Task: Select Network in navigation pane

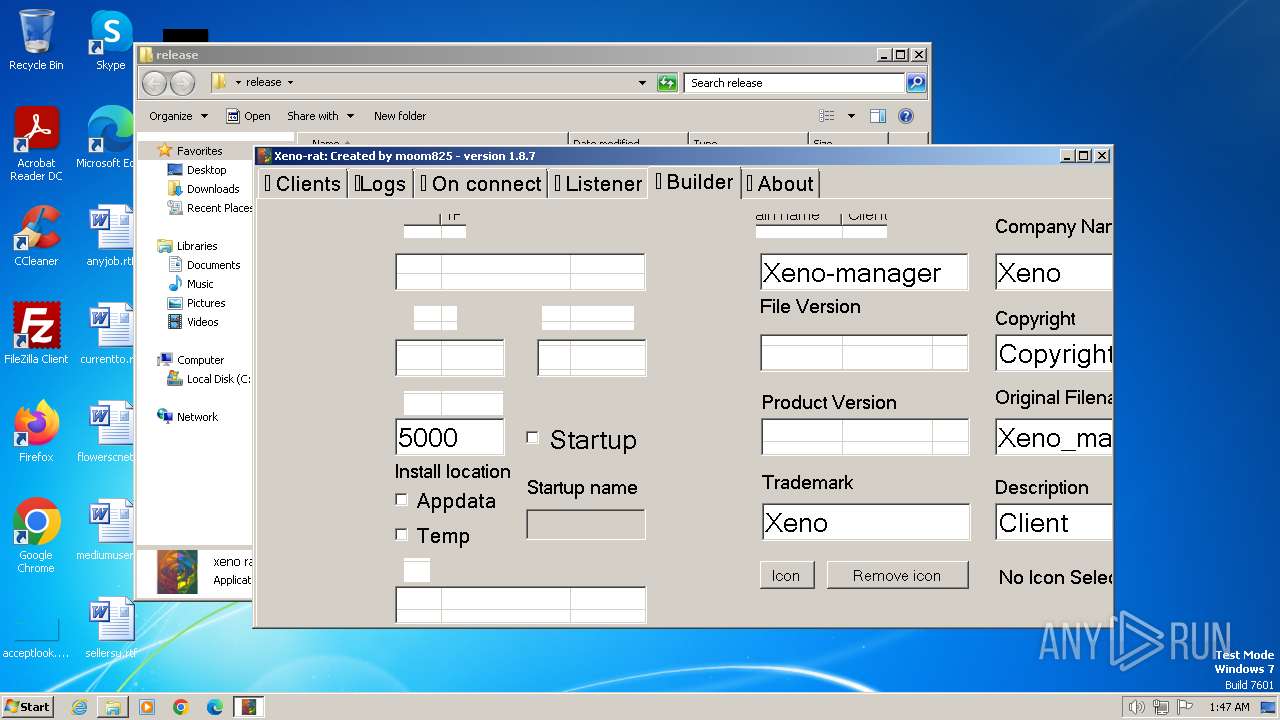Action: [x=197, y=417]
